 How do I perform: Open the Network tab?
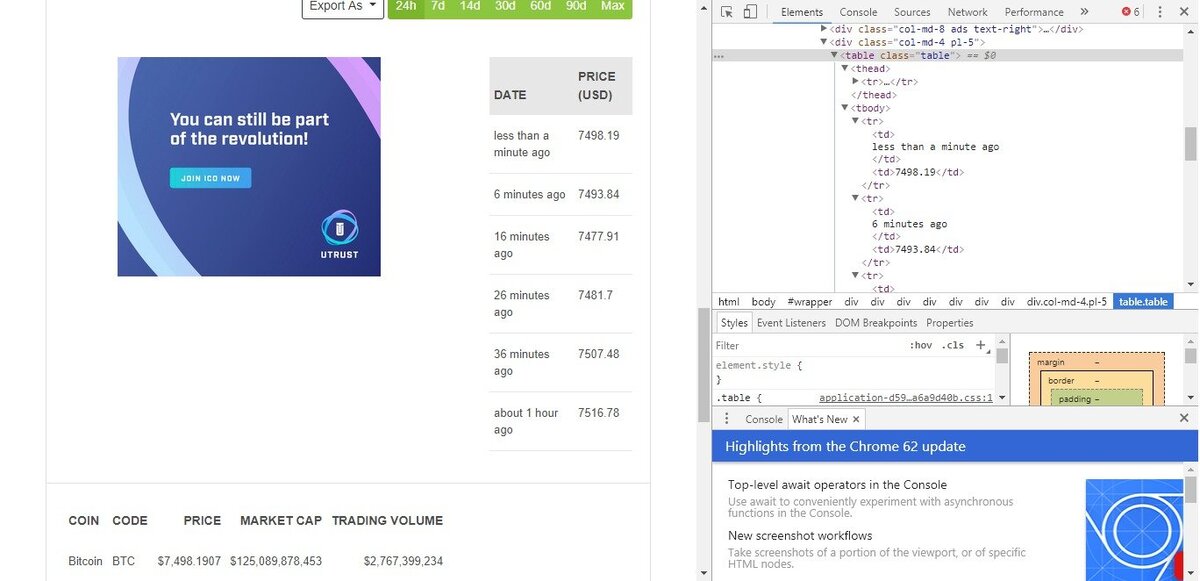(x=967, y=12)
